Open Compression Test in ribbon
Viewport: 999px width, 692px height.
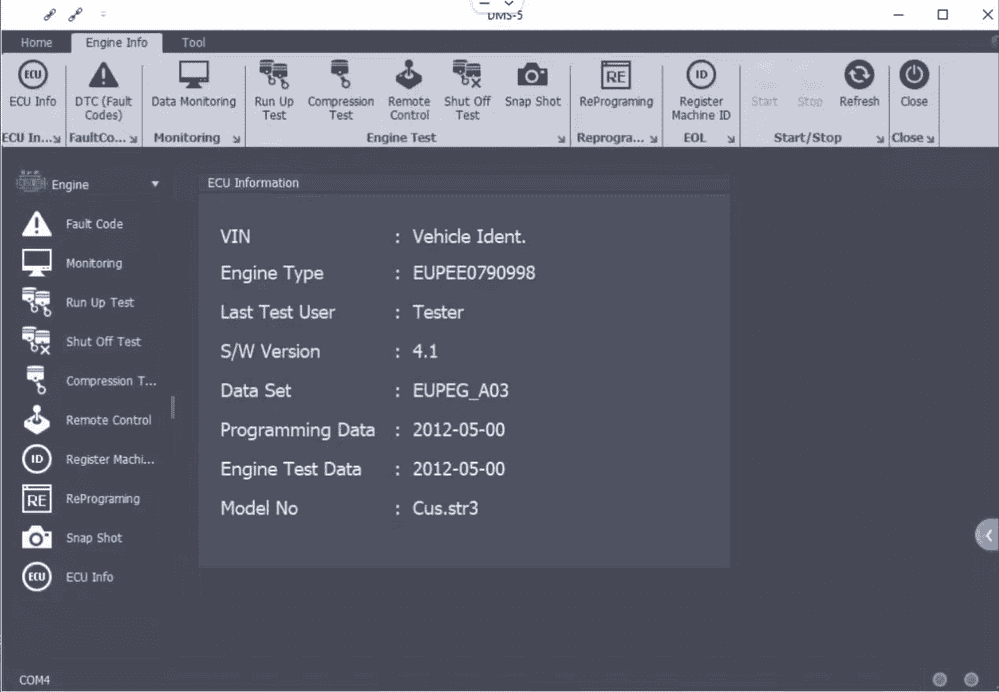click(341, 91)
